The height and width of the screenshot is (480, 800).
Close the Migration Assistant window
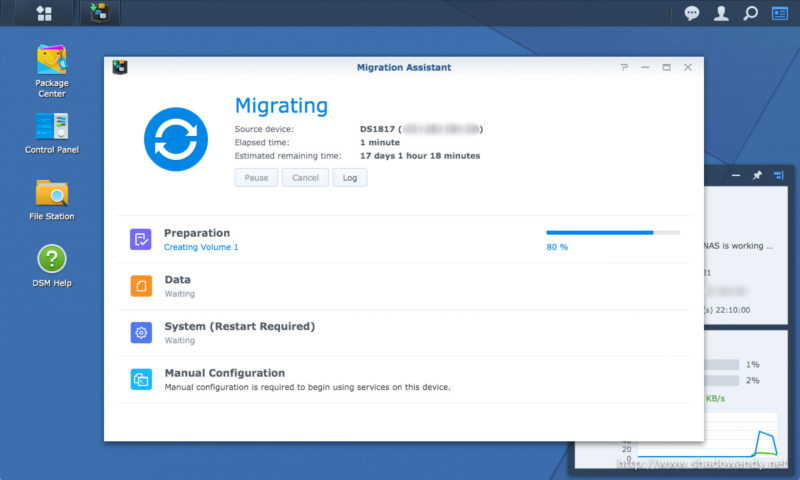pos(688,67)
